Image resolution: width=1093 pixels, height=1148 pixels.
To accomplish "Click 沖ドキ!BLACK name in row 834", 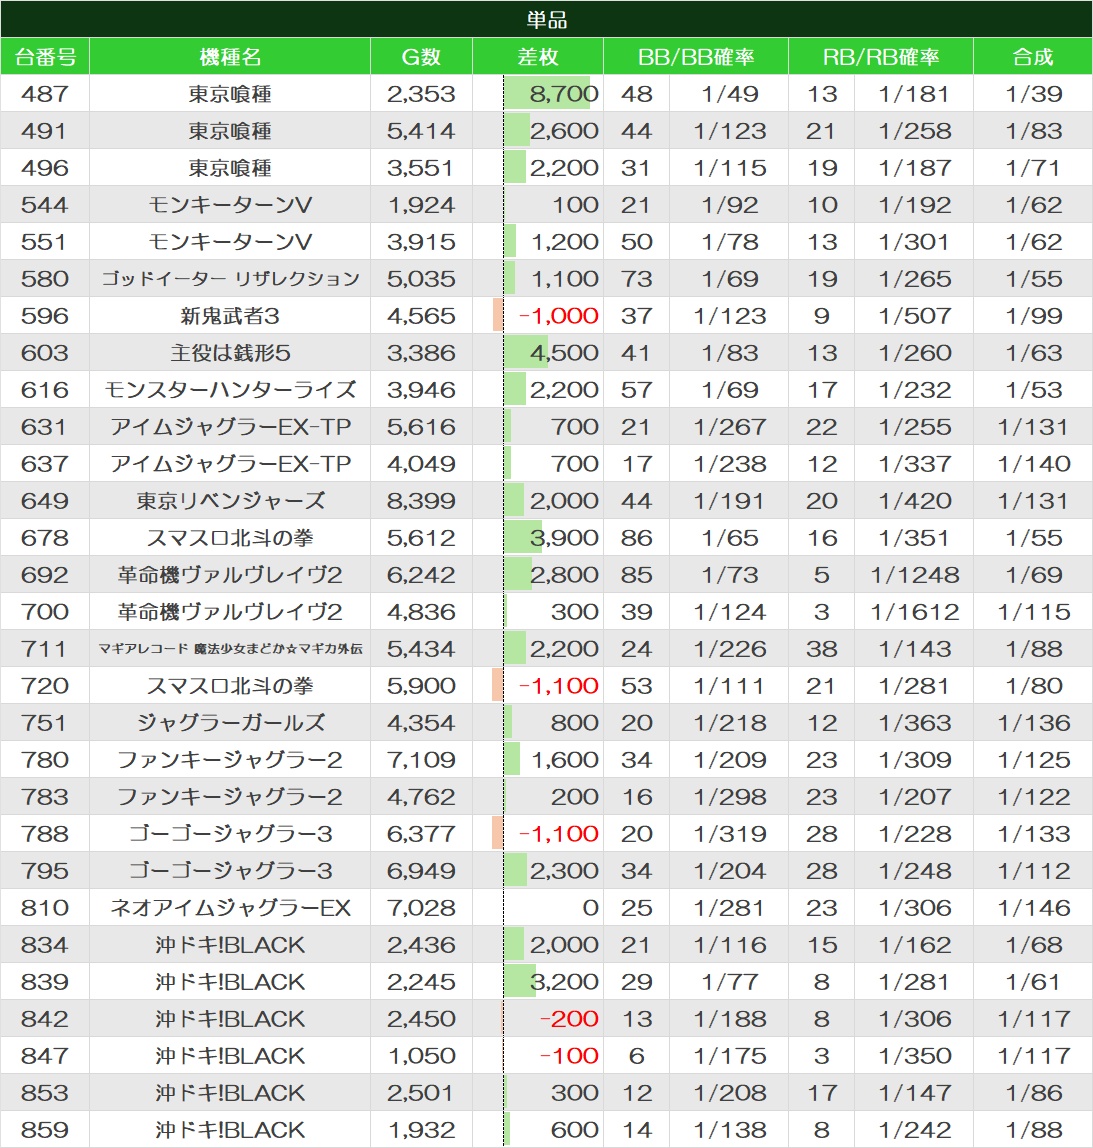I will click(x=230, y=945).
